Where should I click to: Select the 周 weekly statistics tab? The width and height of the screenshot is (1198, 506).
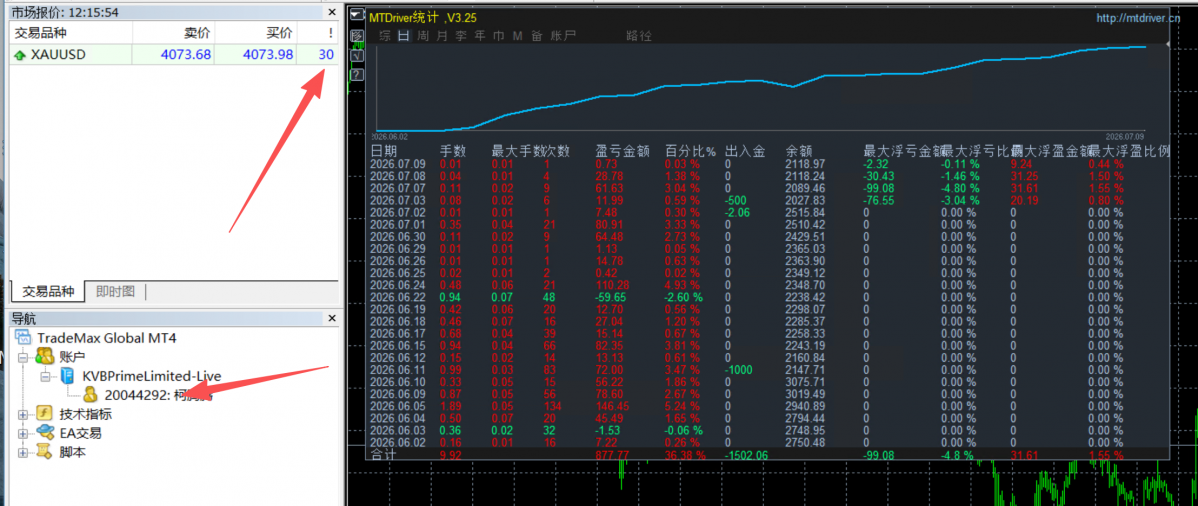(423, 36)
